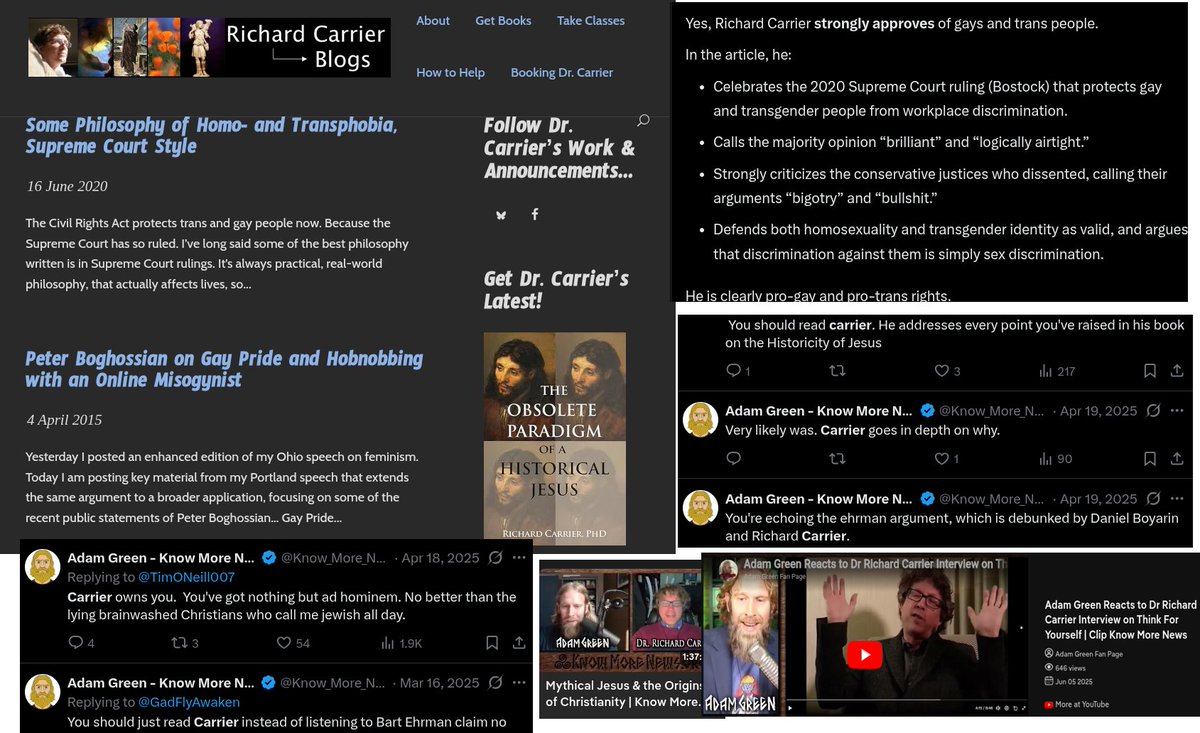The width and height of the screenshot is (1200, 733).
Task: Click the Facebook icon under Follow Dr. Carrier
Action: tap(535, 215)
